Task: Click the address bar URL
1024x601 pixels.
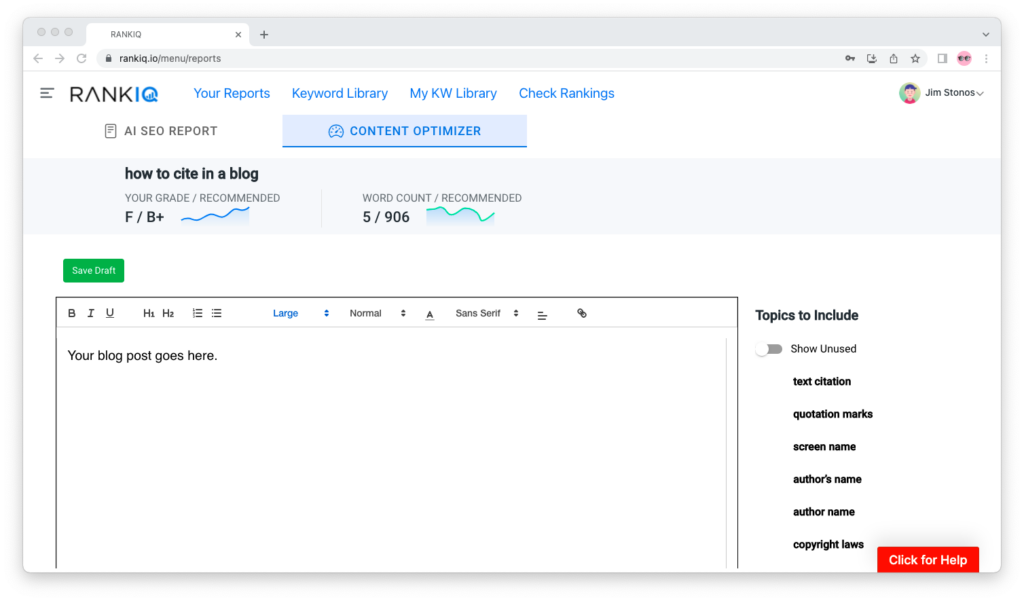Action: point(170,58)
